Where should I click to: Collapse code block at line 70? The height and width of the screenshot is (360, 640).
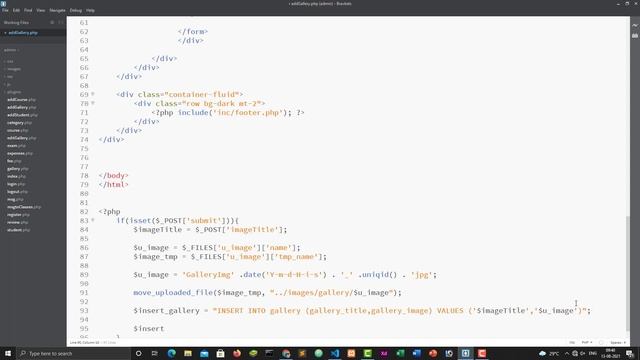coord(93,103)
